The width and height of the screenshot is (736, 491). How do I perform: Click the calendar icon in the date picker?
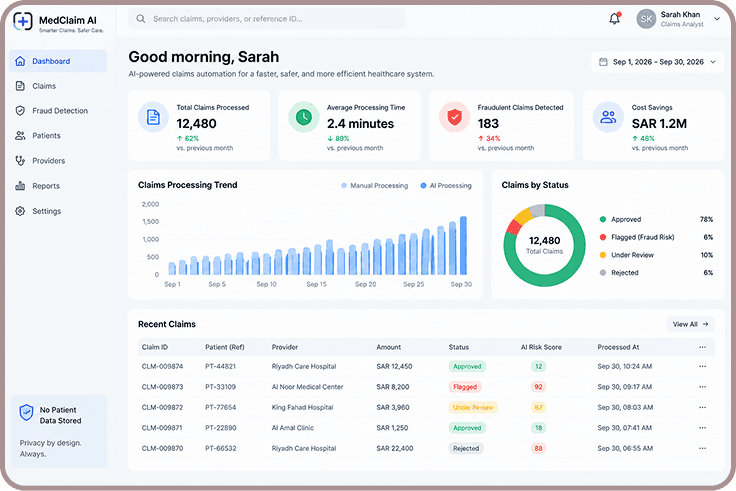(x=603, y=62)
